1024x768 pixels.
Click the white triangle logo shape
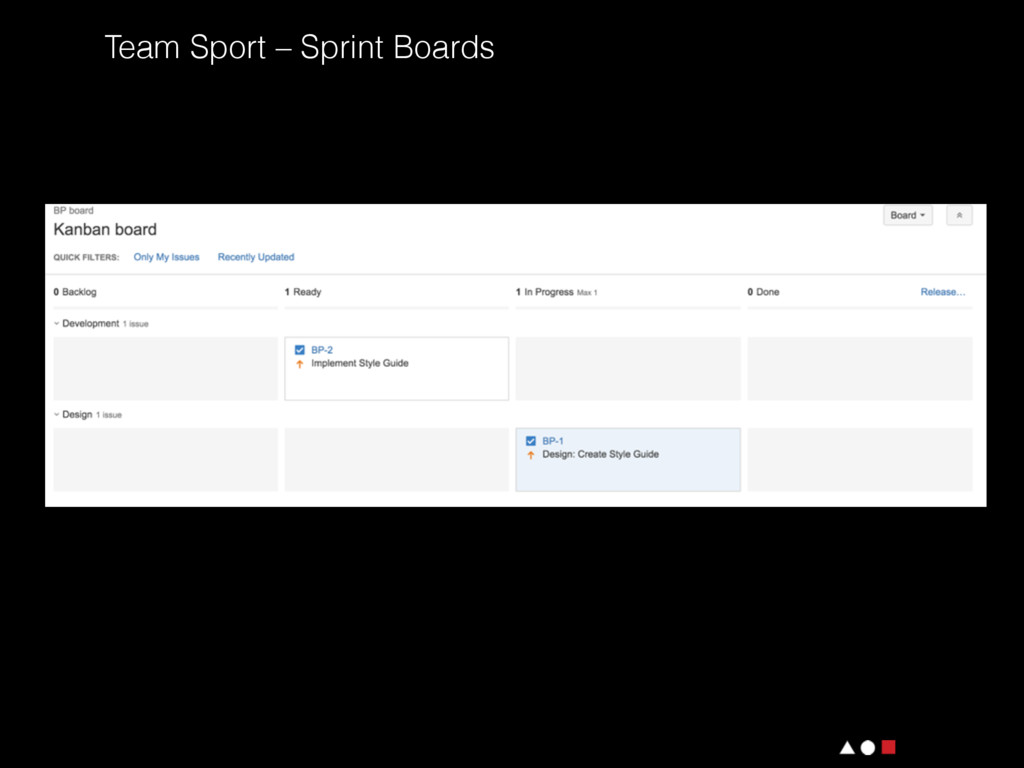[847, 747]
